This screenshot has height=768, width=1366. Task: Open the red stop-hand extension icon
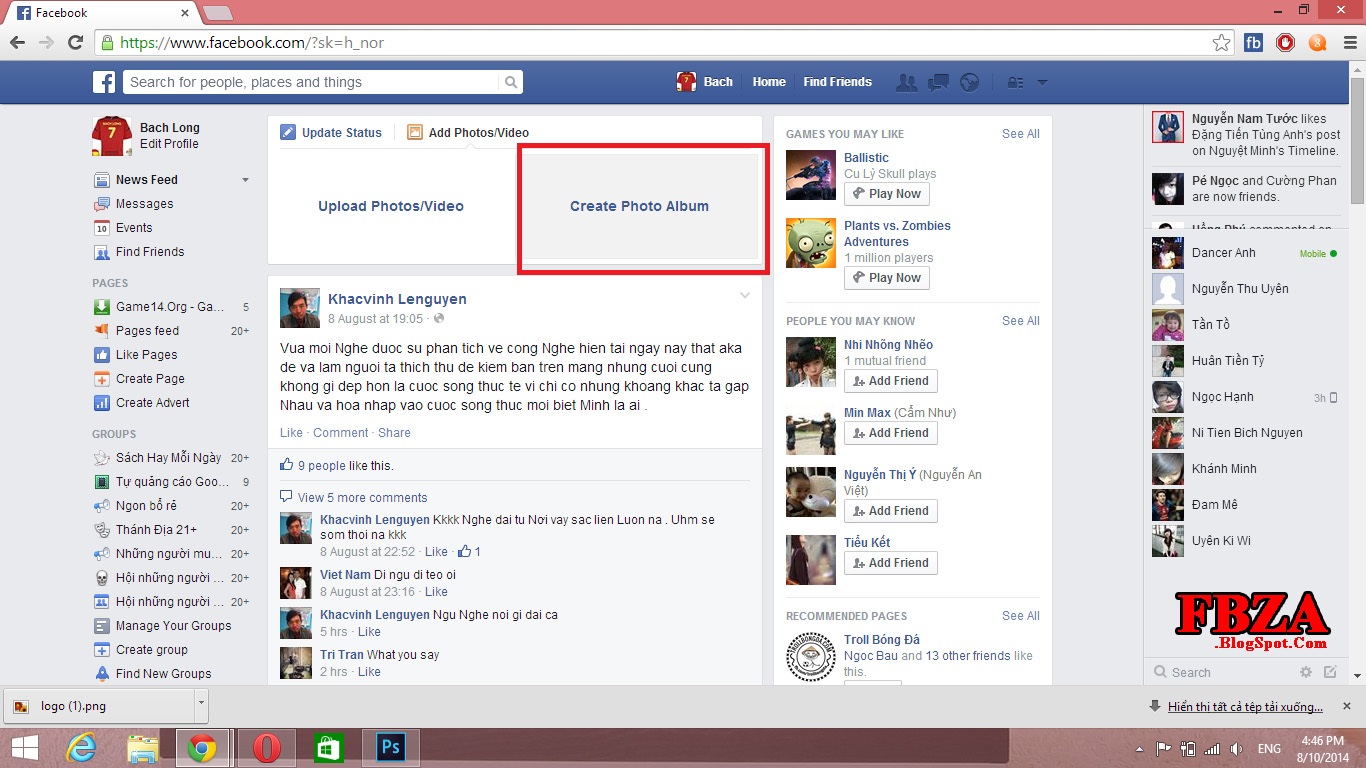pyautogui.click(x=1285, y=43)
